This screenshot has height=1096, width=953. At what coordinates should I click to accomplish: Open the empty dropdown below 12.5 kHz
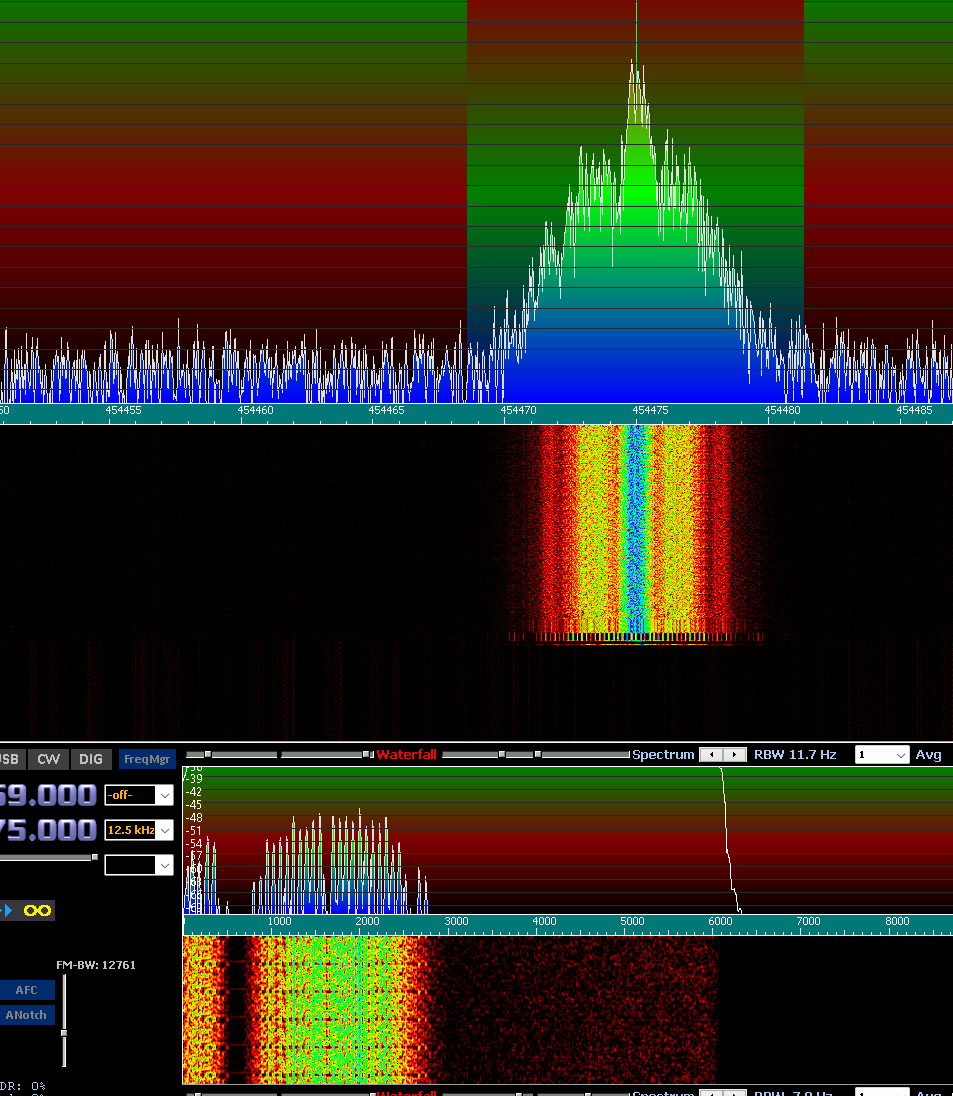[139, 865]
